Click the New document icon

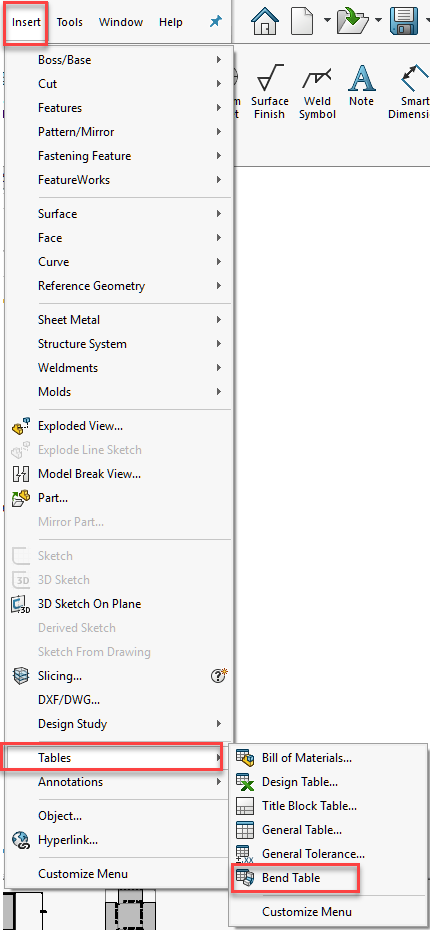302,21
